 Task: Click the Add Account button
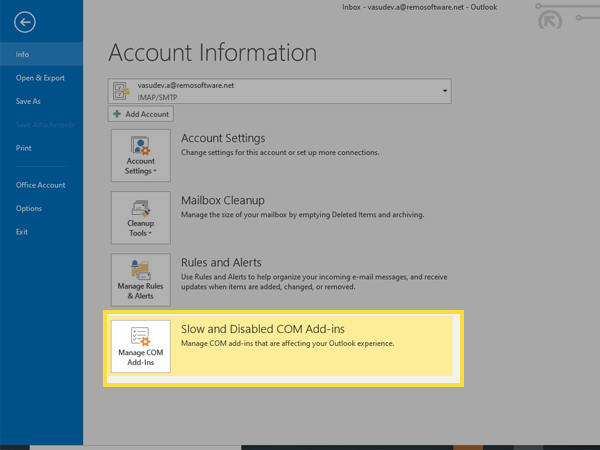click(x=140, y=114)
